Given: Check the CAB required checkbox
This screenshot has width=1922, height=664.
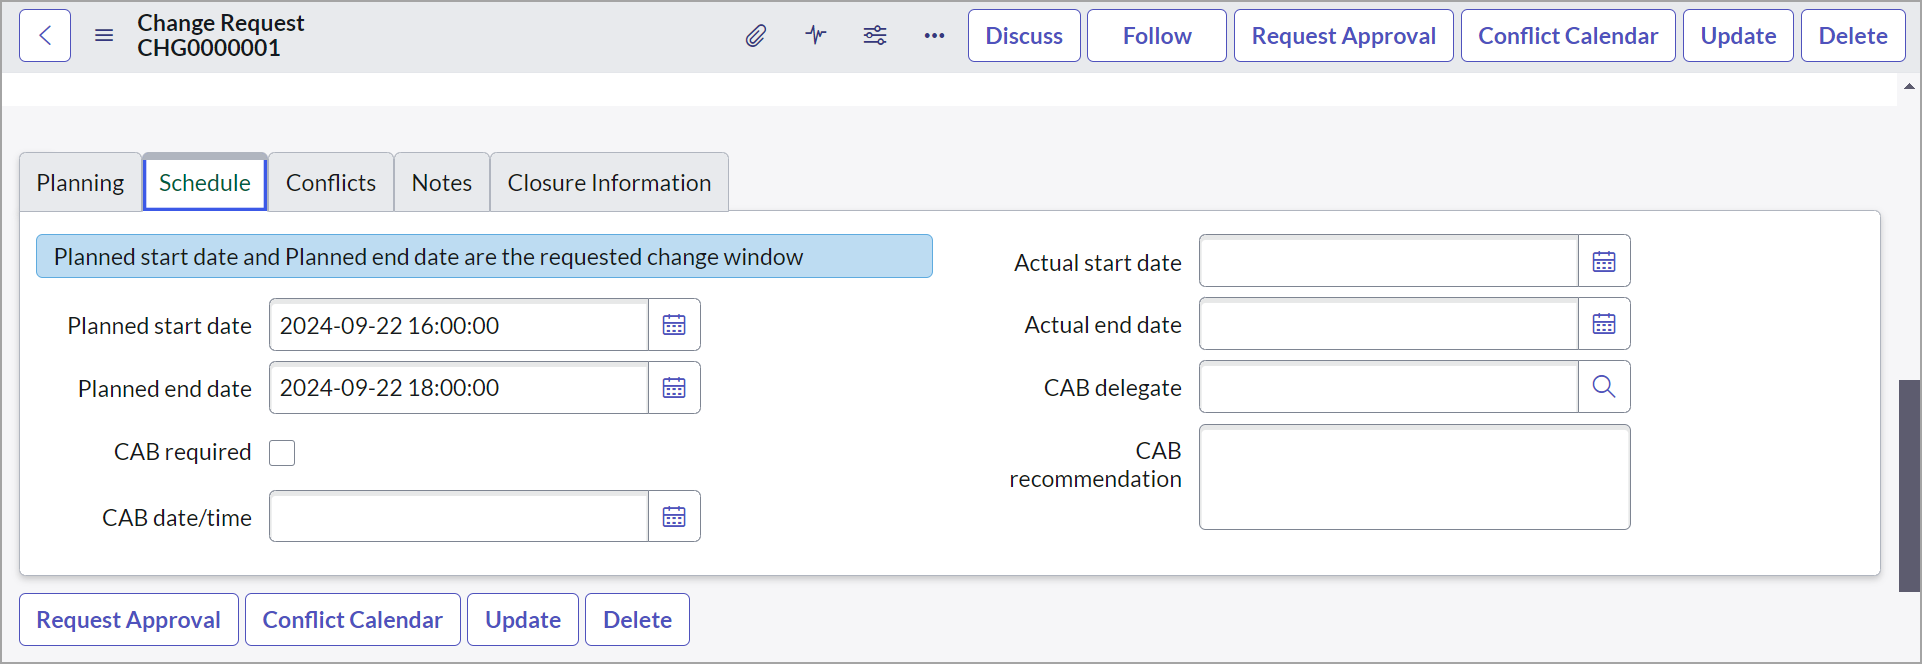Looking at the screenshot, I should tap(282, 453).
